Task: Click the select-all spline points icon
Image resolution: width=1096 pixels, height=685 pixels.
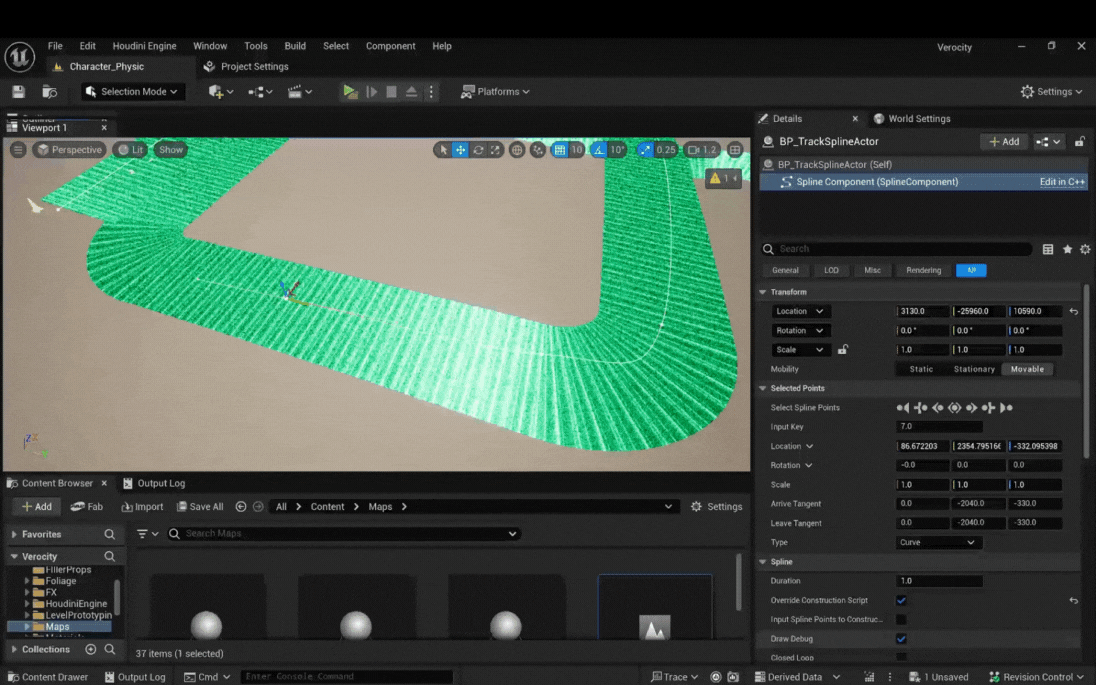Action: (x=954, y=408)
